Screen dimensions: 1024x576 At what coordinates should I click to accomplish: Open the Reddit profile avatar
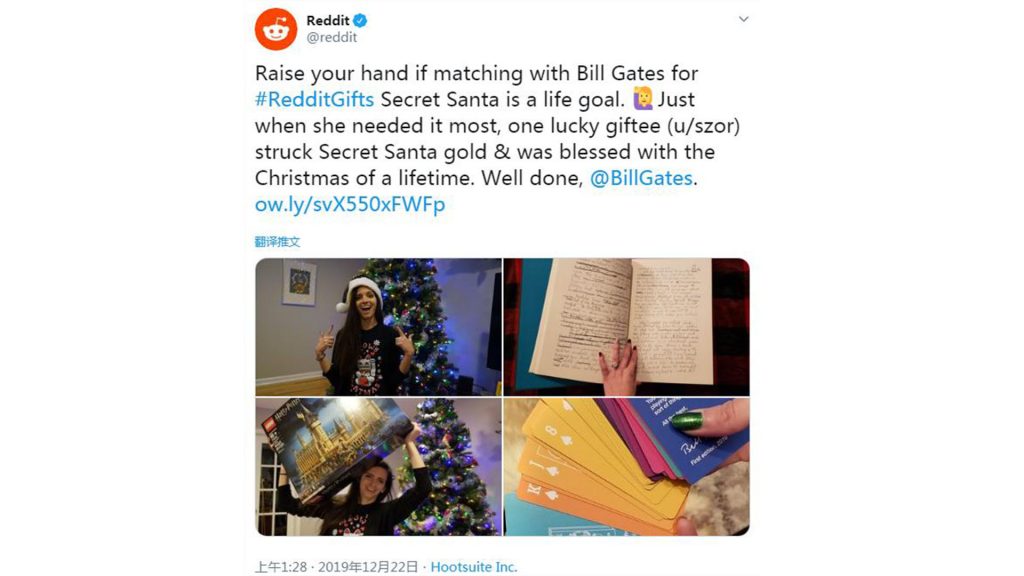point(276,29)
